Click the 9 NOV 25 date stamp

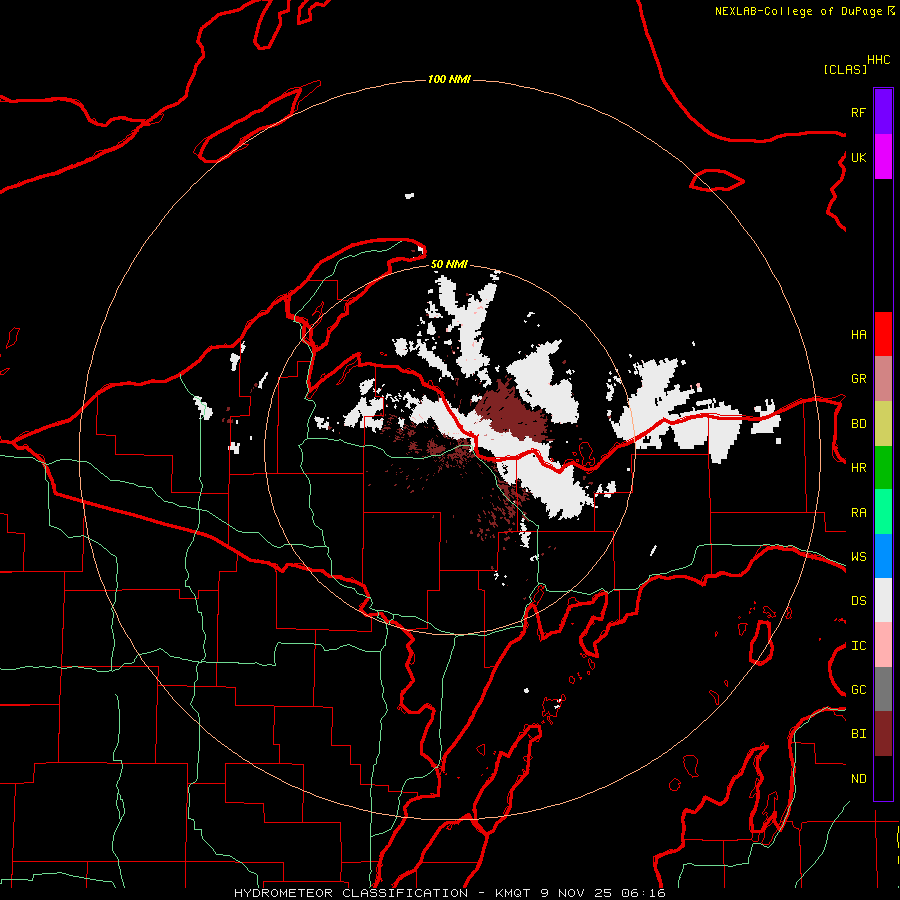coord(576,893)
